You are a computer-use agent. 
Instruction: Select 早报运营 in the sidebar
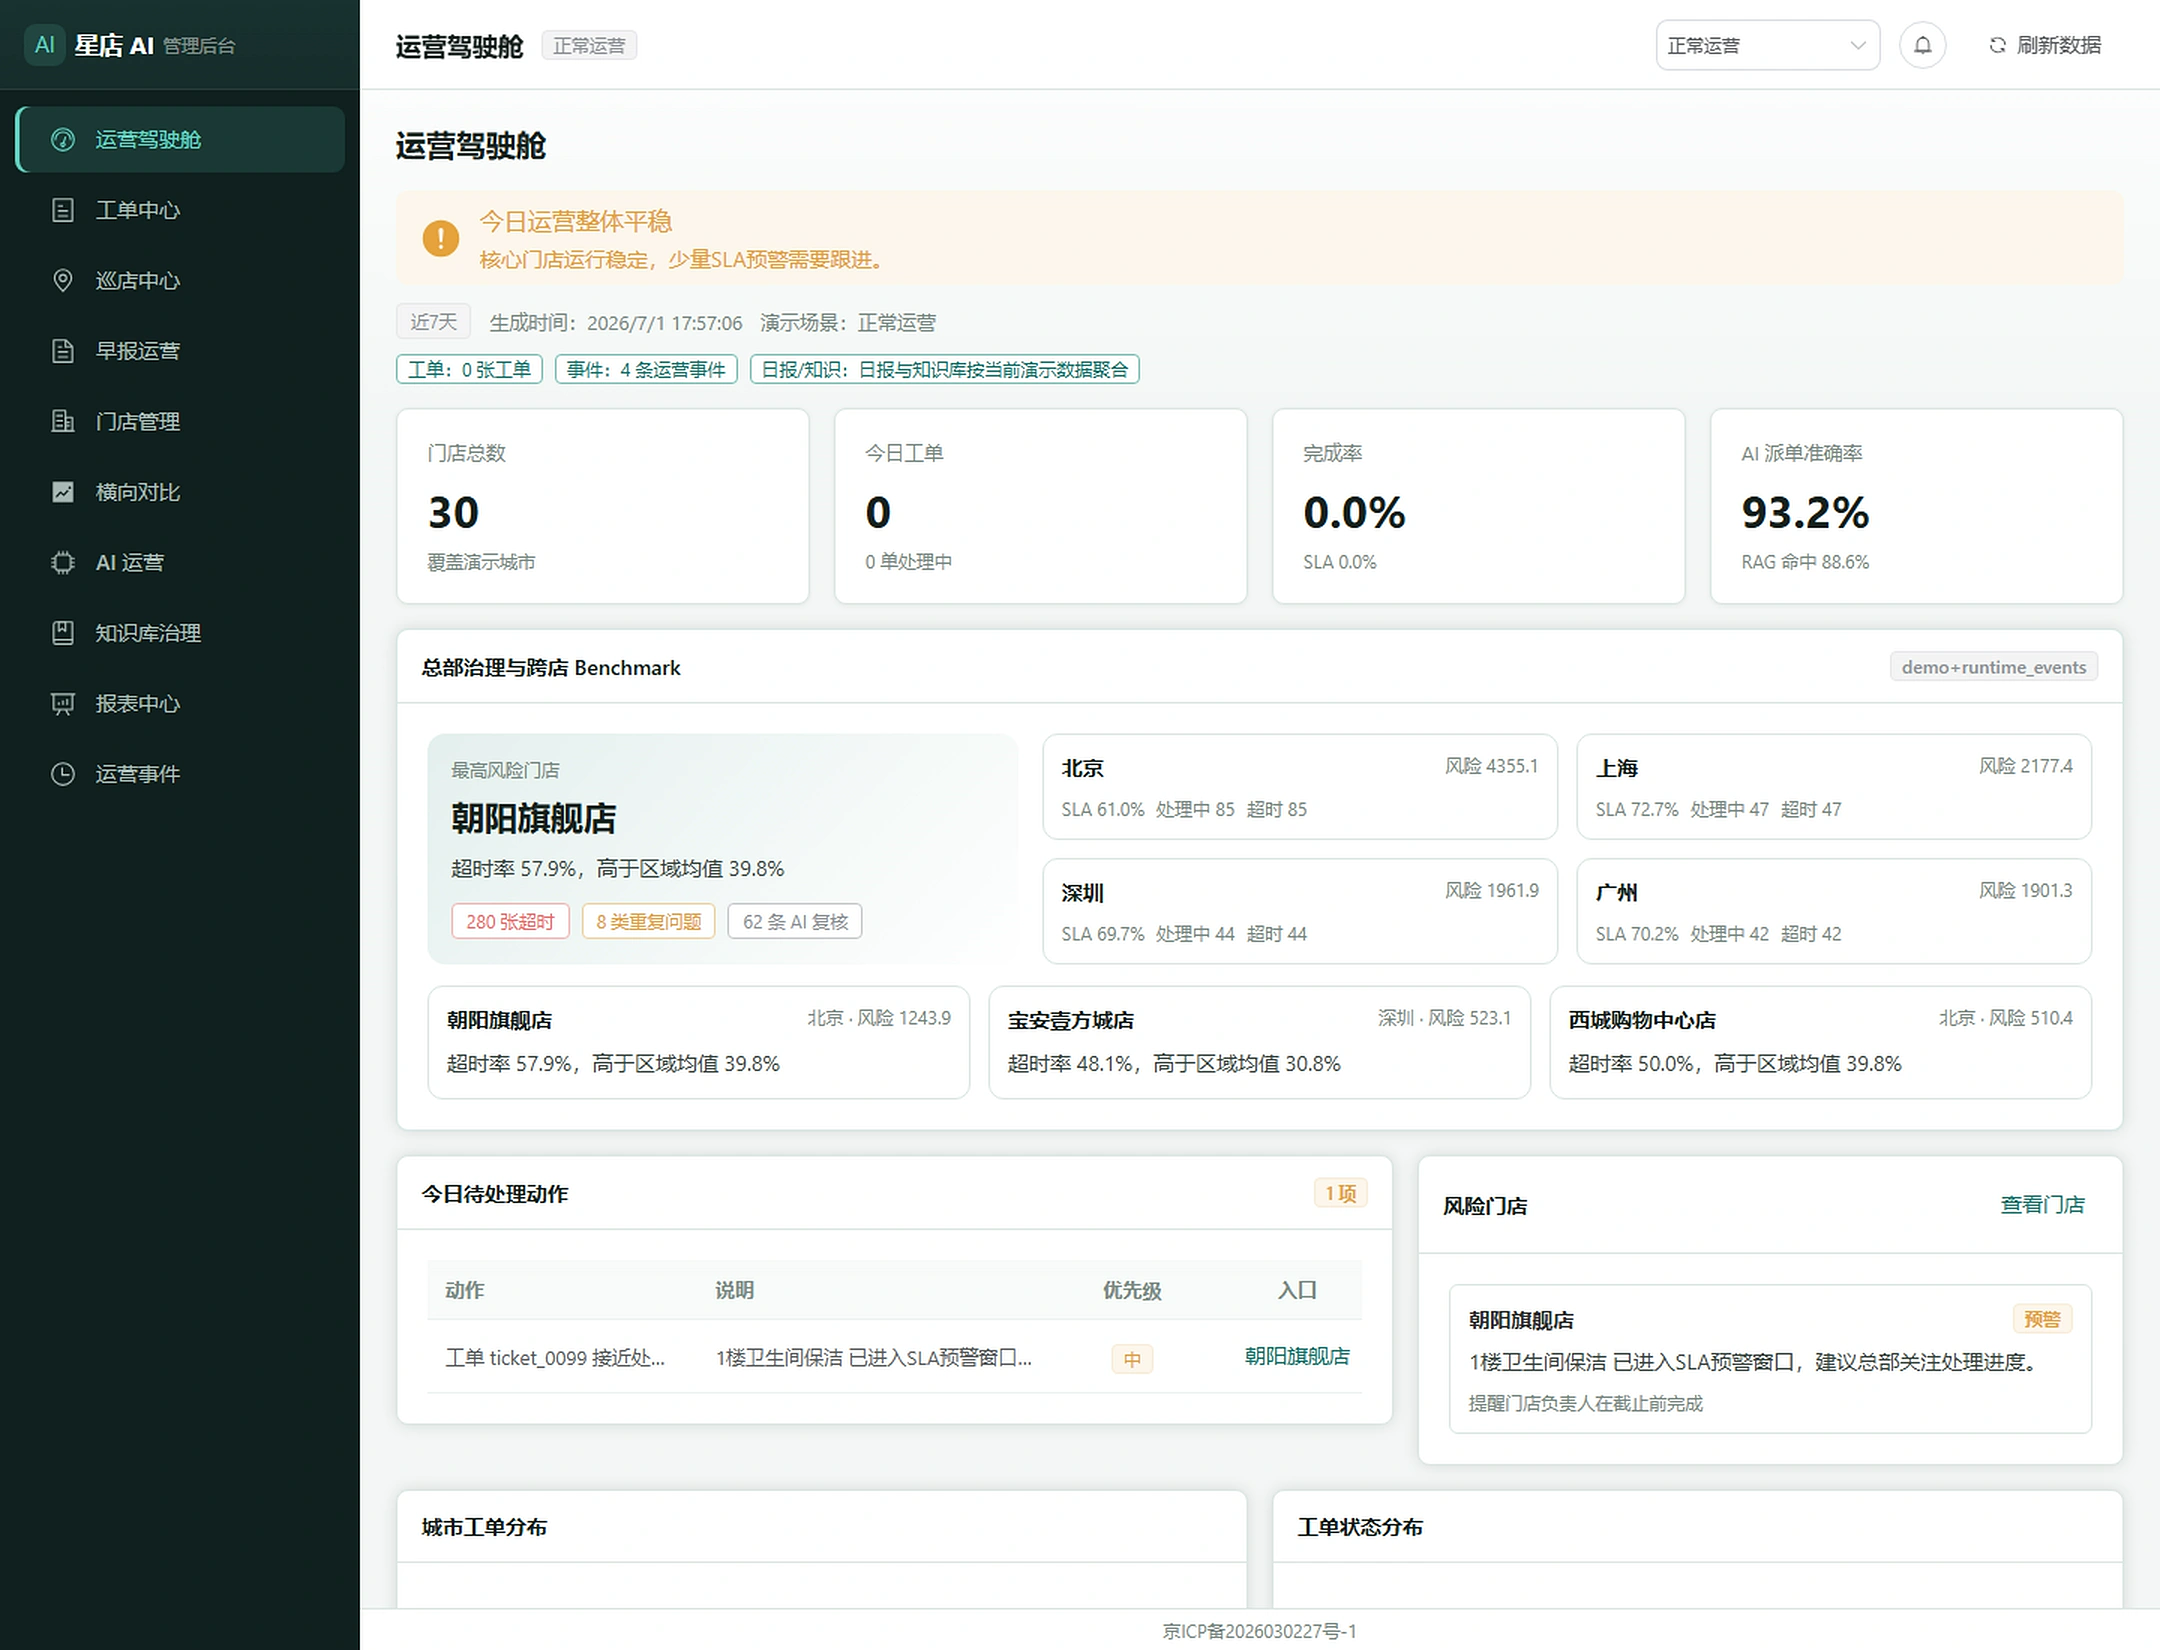180,351
